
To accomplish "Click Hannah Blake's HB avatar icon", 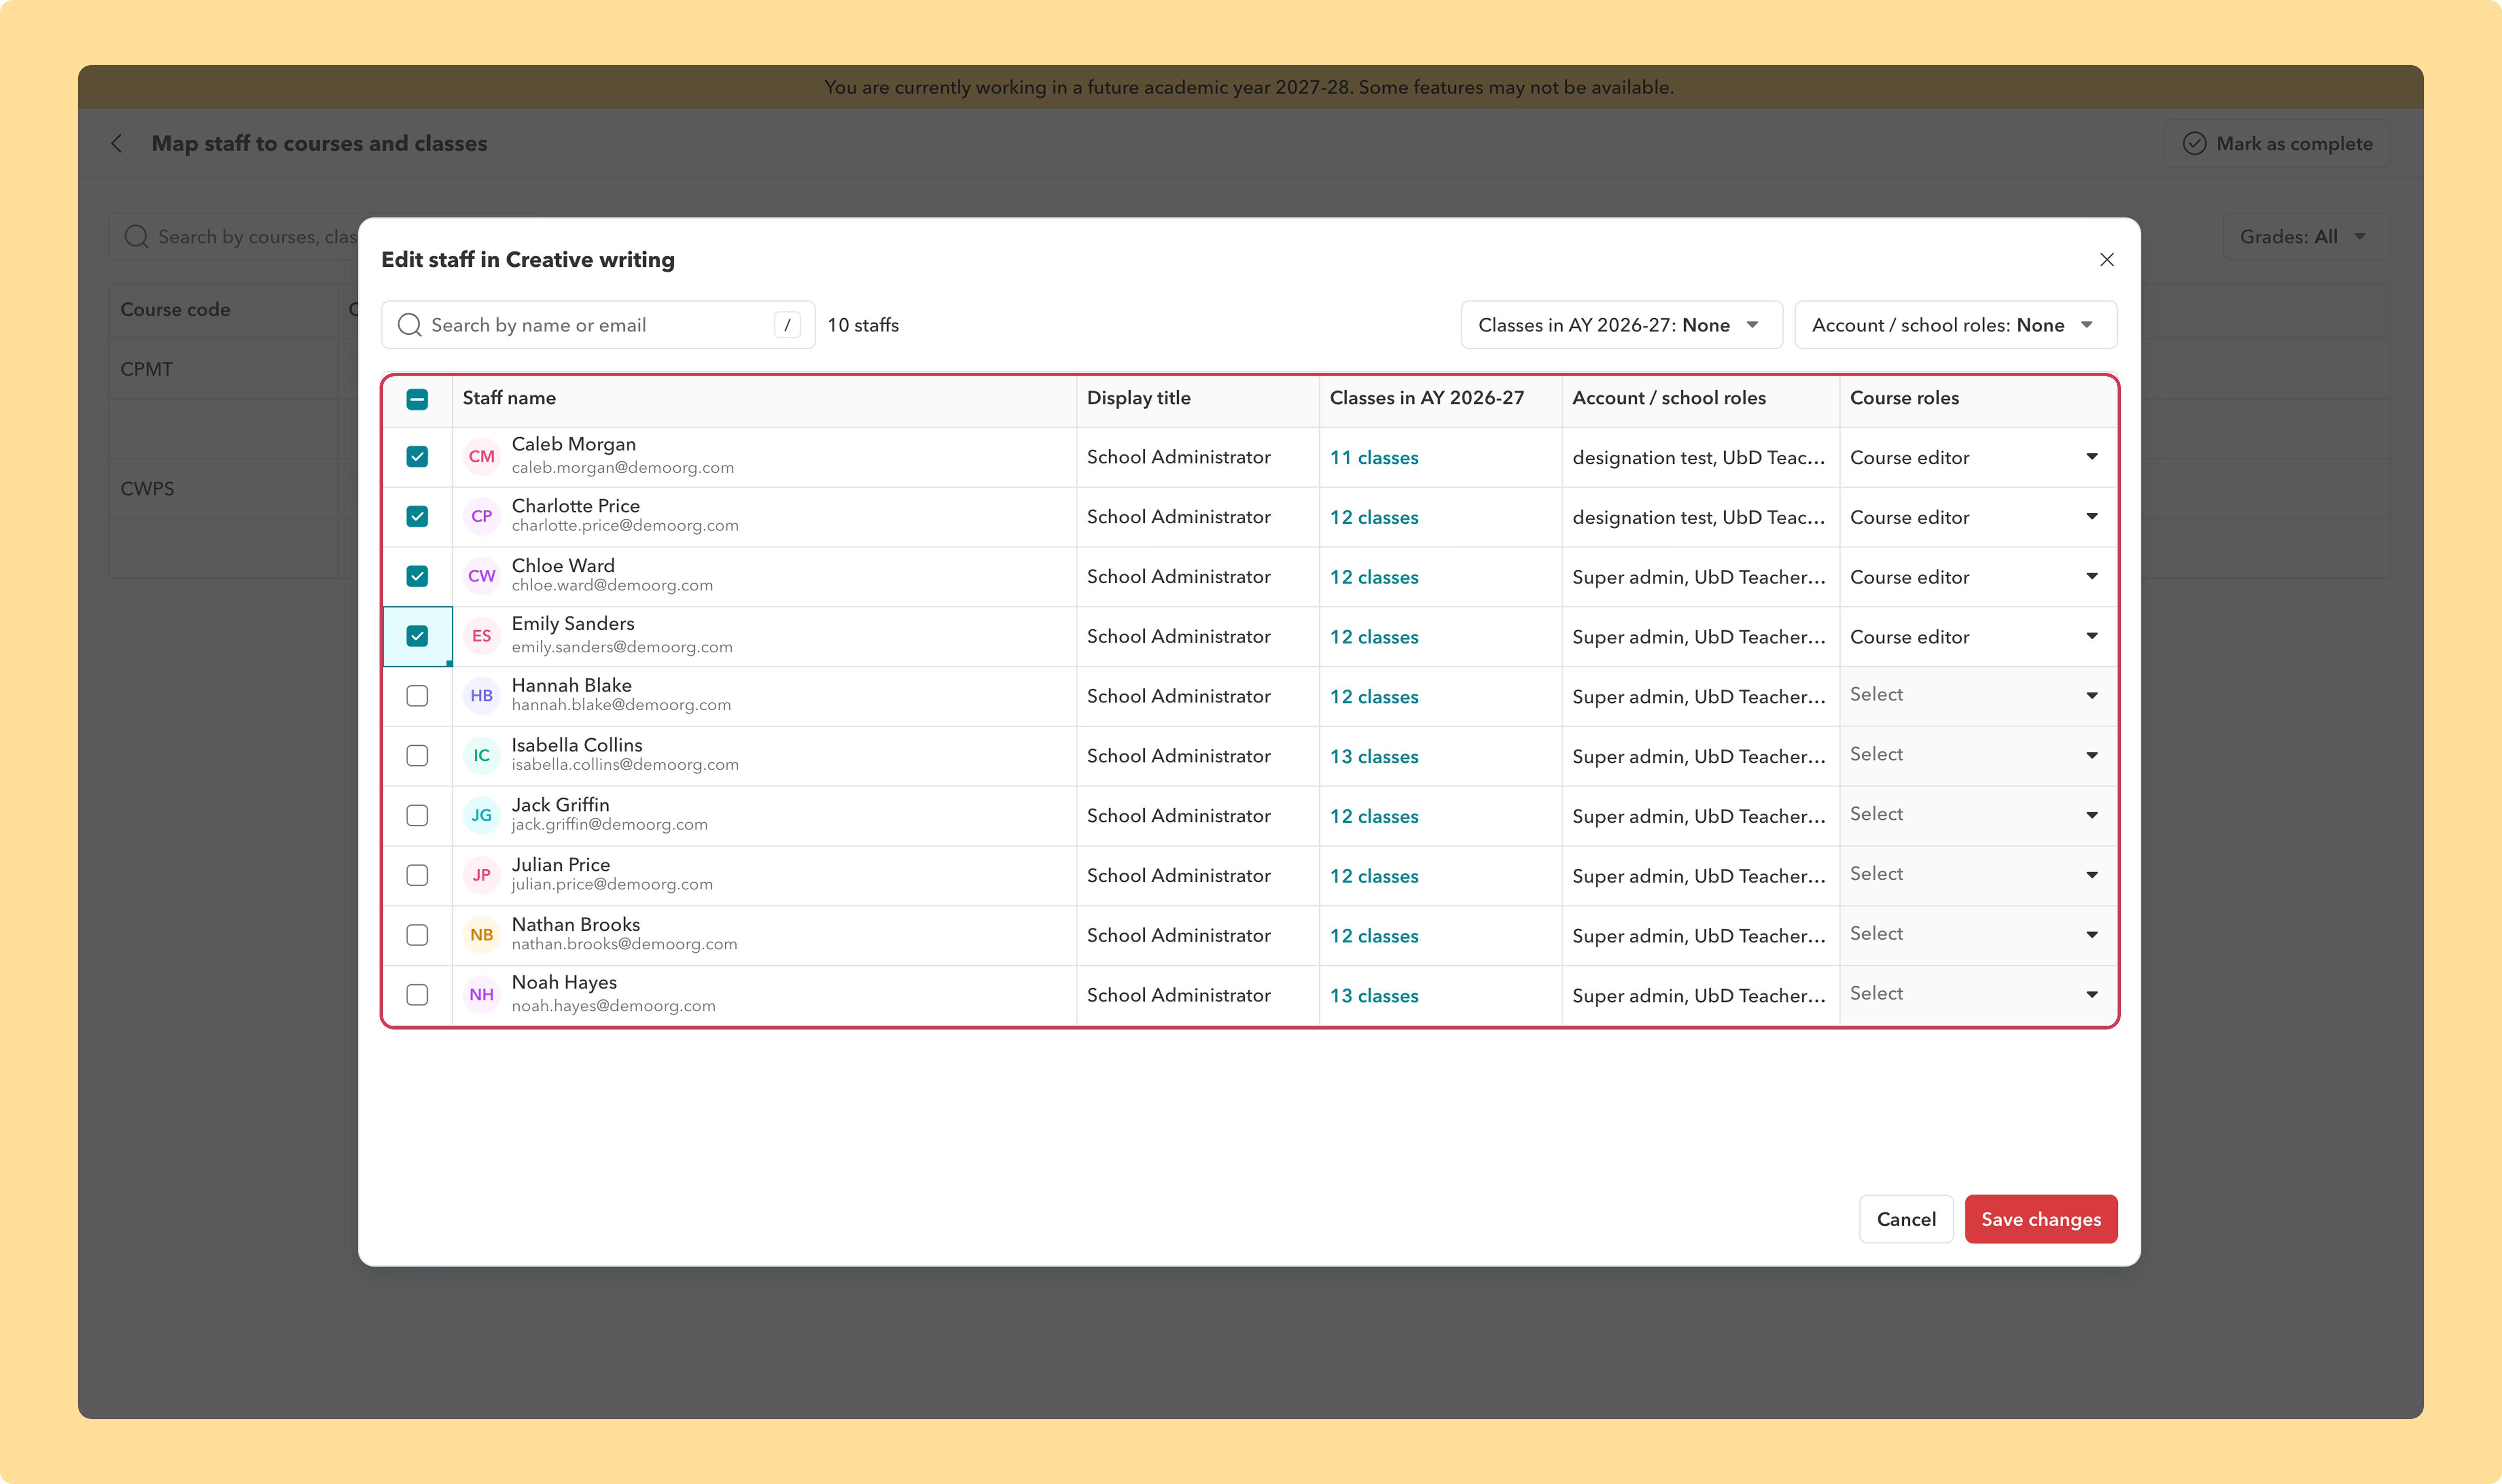I will point(481,696).
